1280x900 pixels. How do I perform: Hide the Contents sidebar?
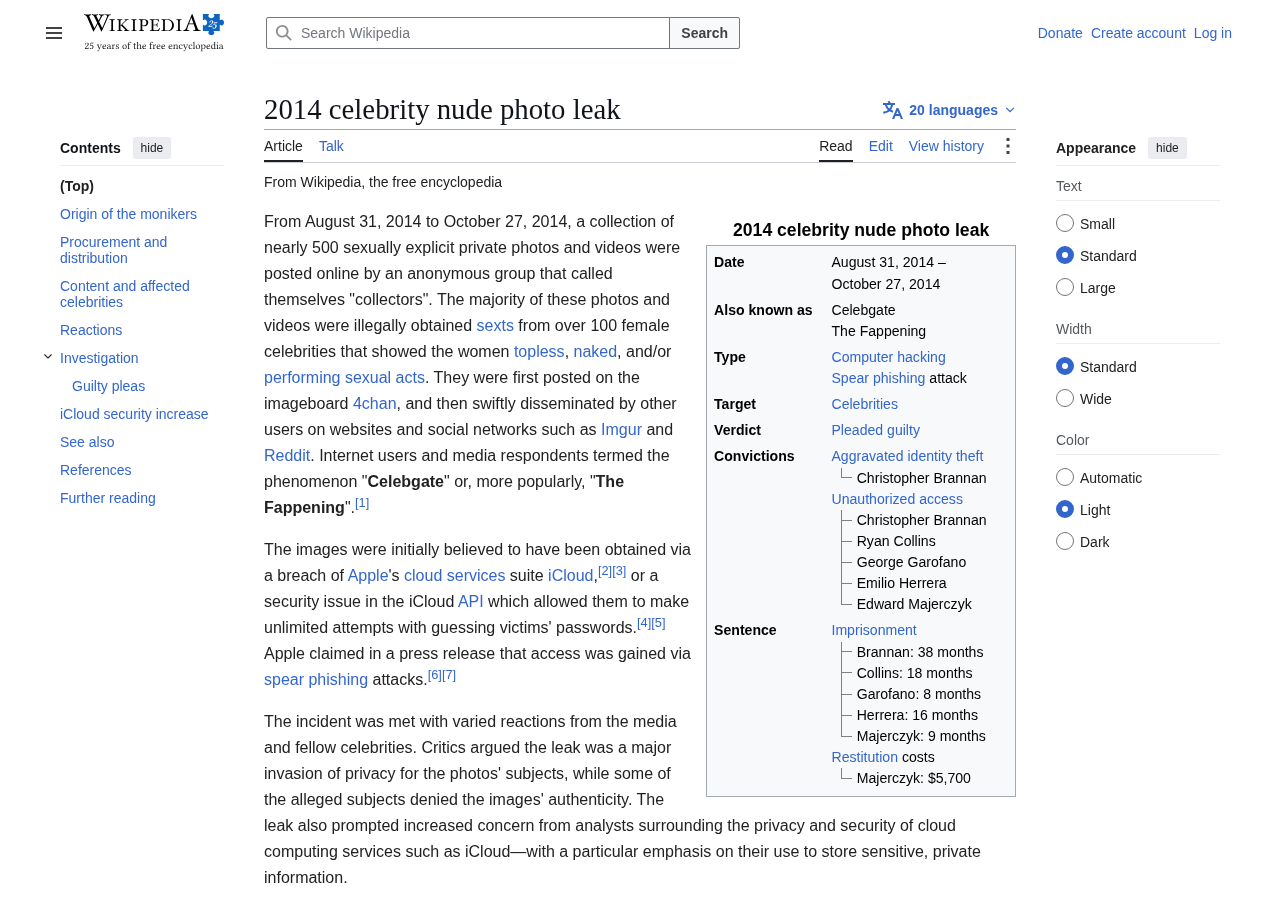point(152,148)
